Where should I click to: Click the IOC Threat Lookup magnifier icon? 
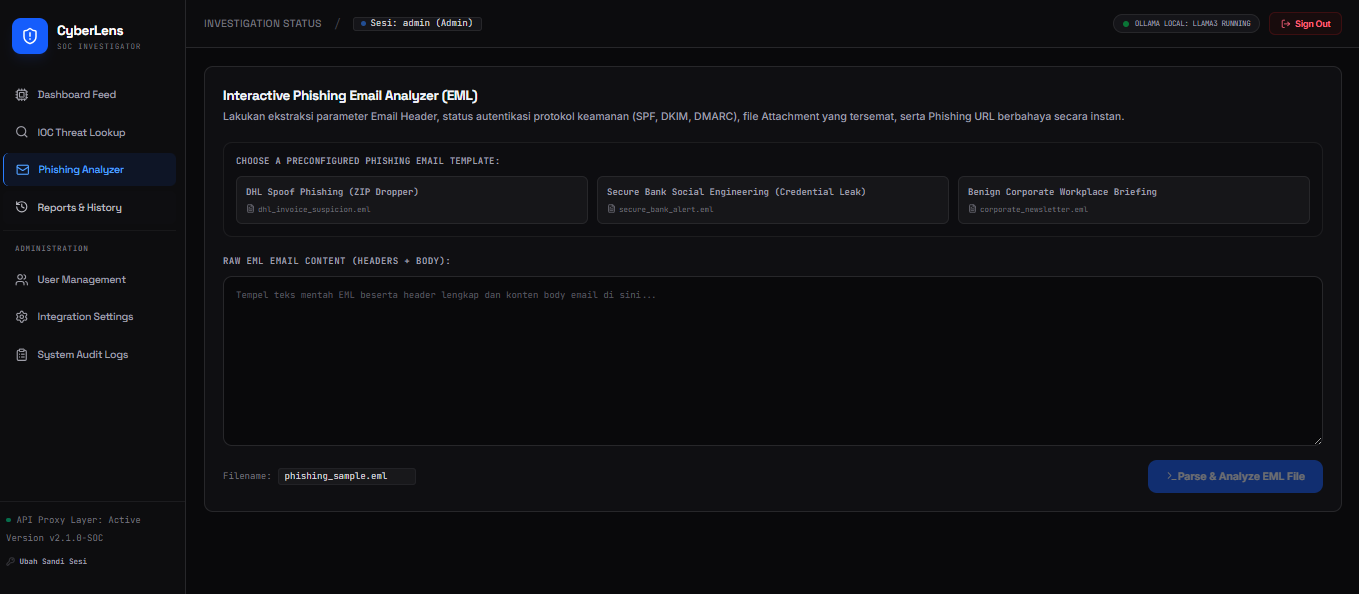pos(22,132)
